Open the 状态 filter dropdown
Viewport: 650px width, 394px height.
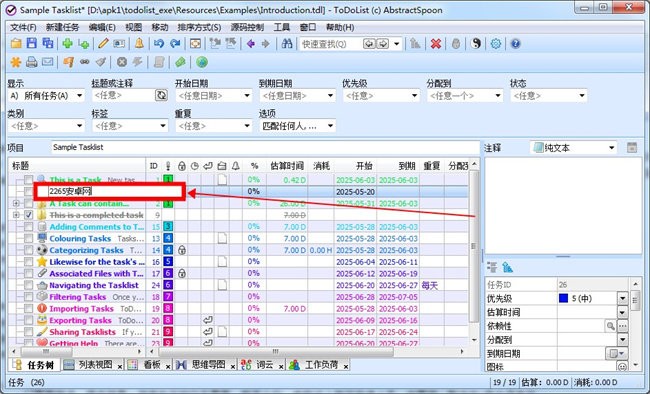(x=549, y=96)
